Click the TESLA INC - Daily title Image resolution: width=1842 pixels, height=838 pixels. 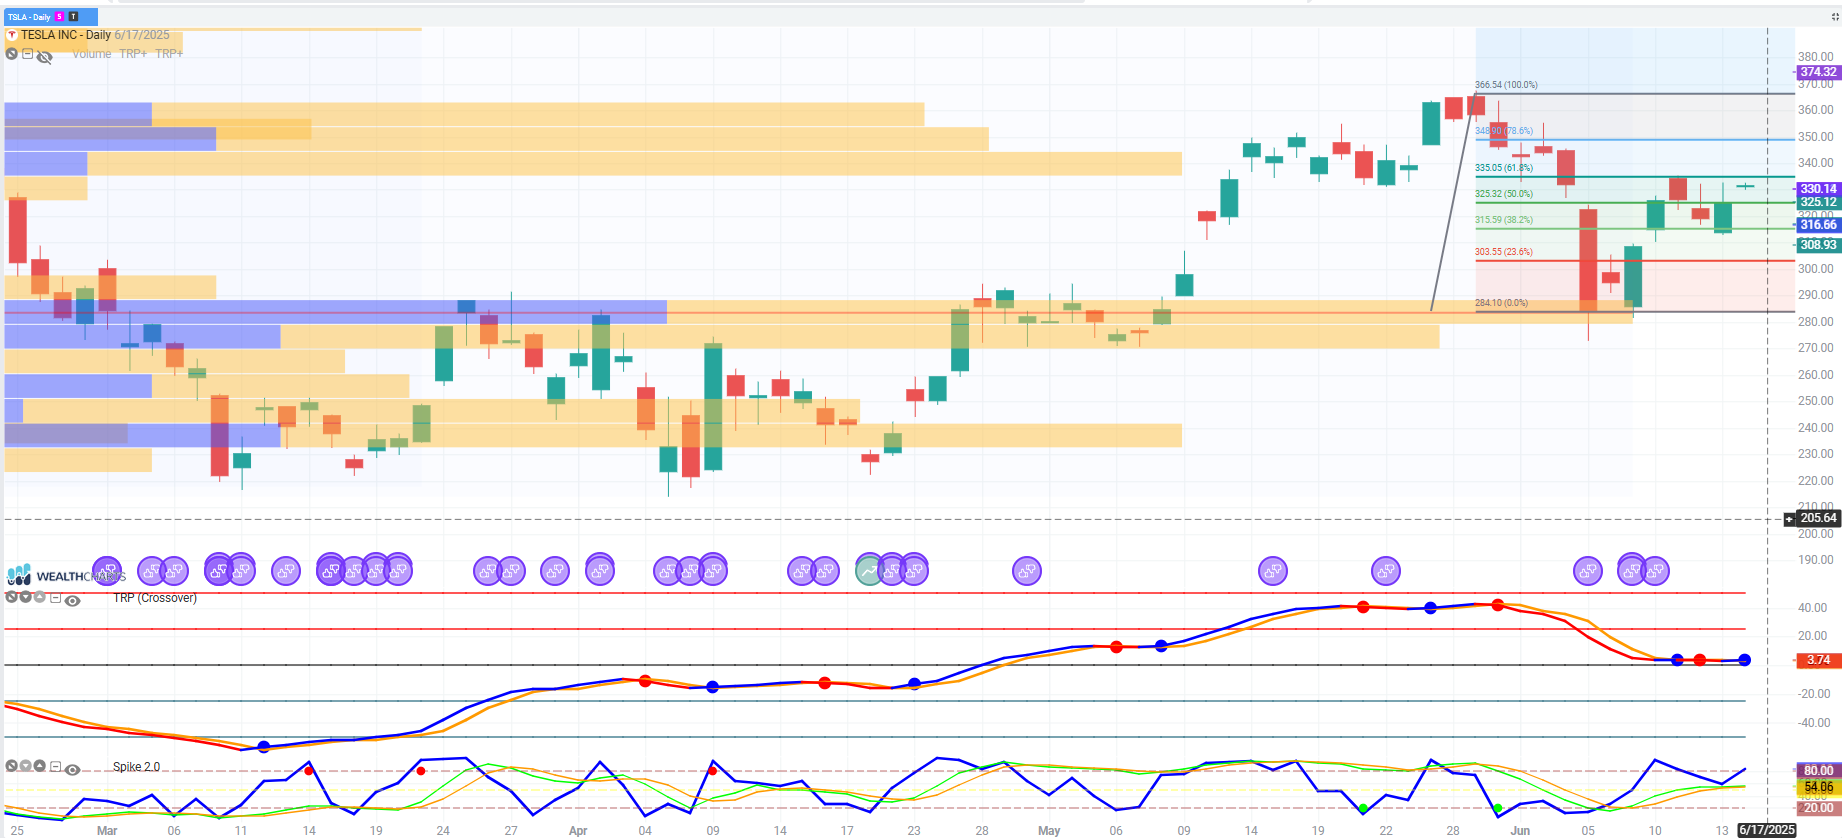(66, 35)
